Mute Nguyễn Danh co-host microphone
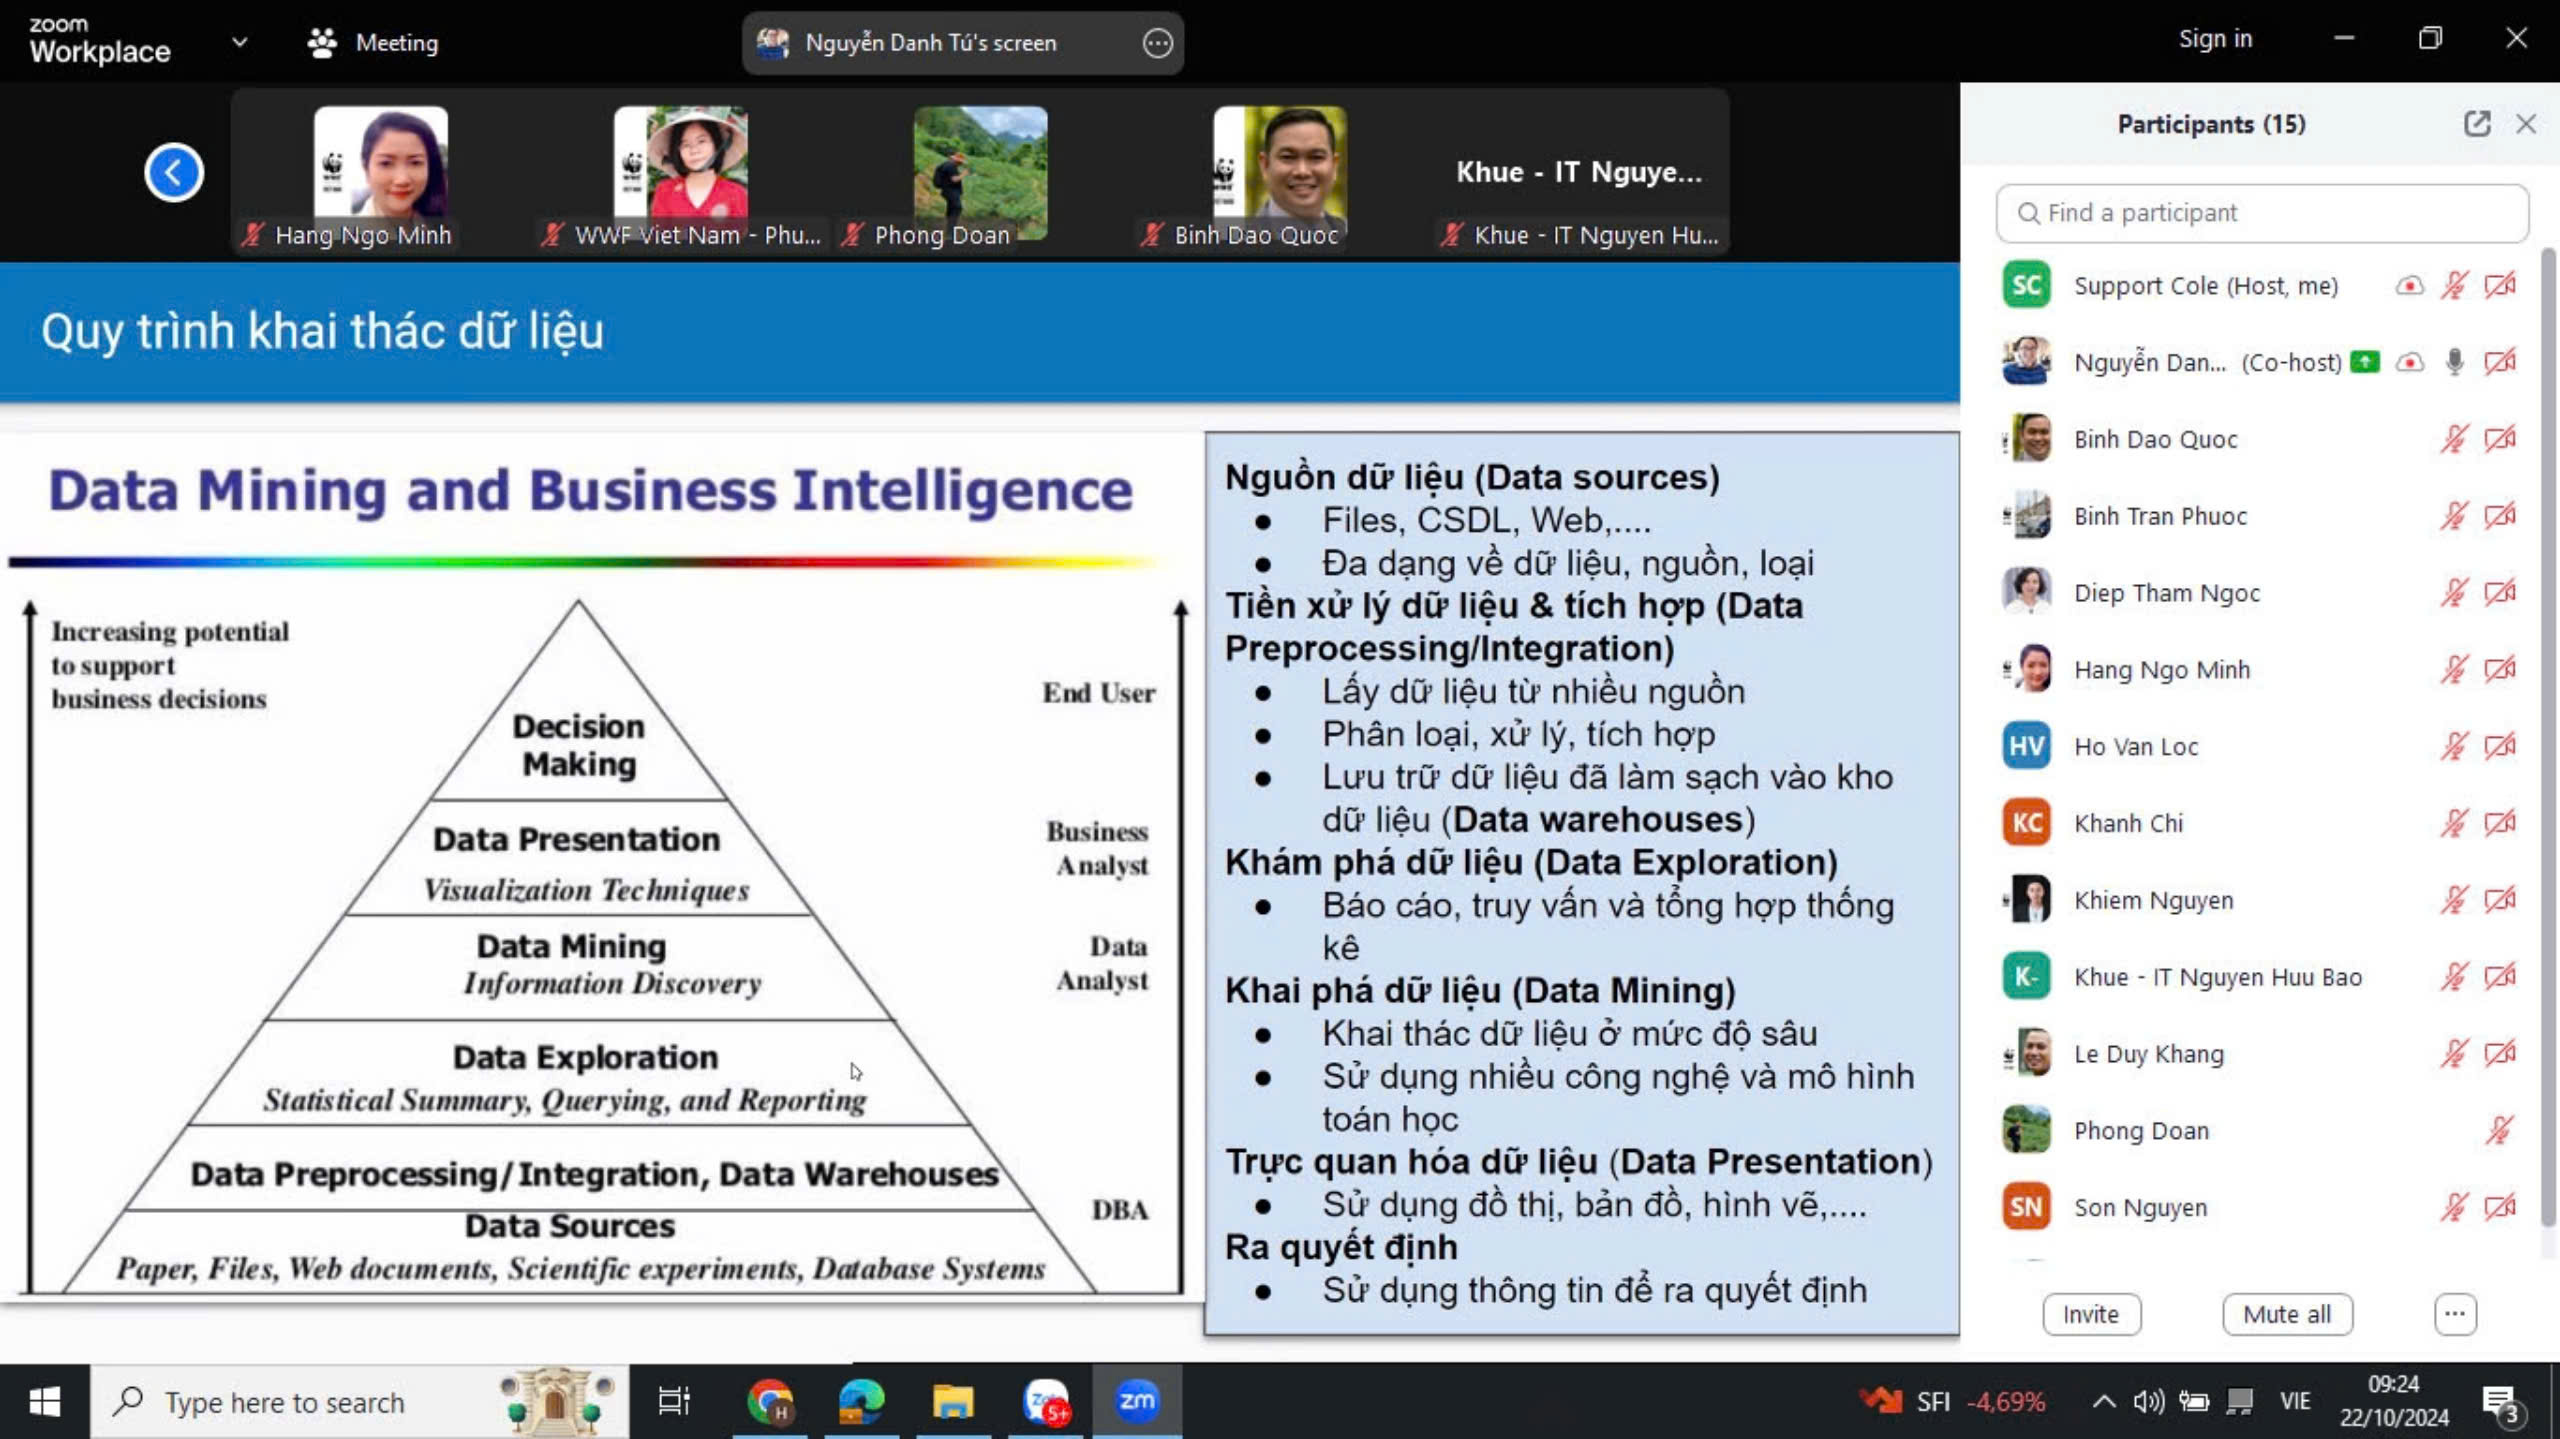 click(x=2454, y=362)
